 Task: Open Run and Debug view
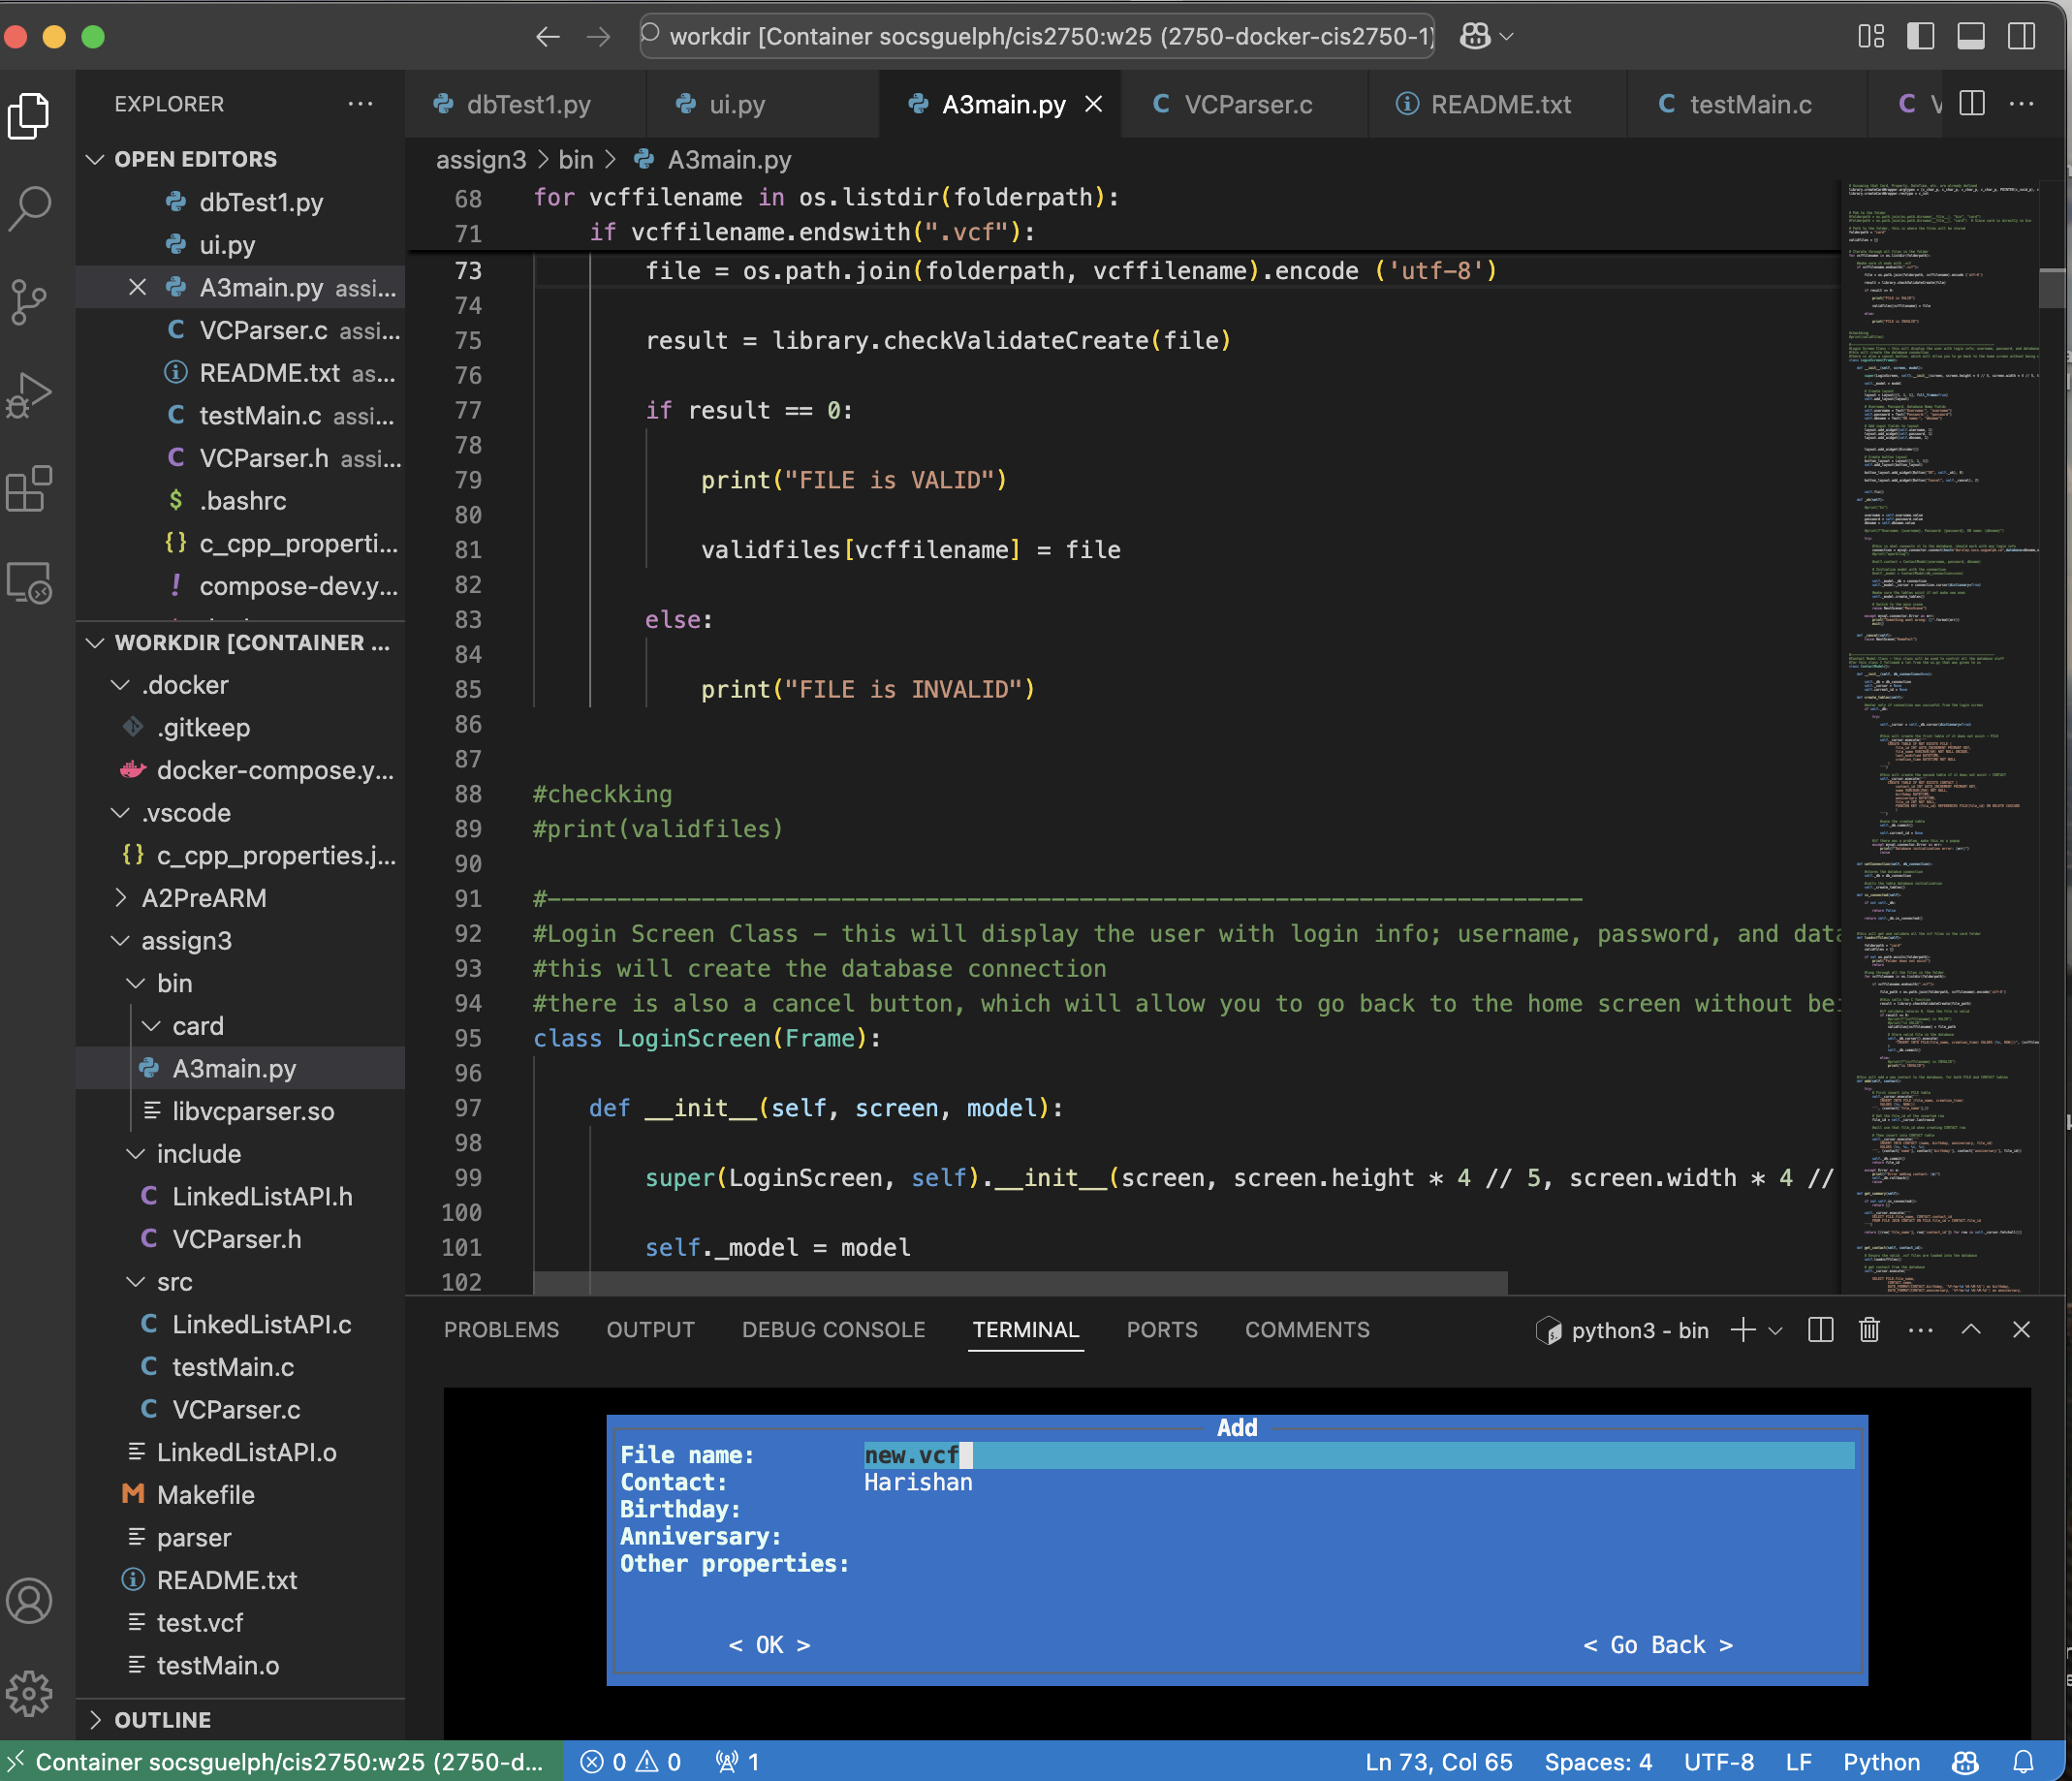tap(30, 396)
